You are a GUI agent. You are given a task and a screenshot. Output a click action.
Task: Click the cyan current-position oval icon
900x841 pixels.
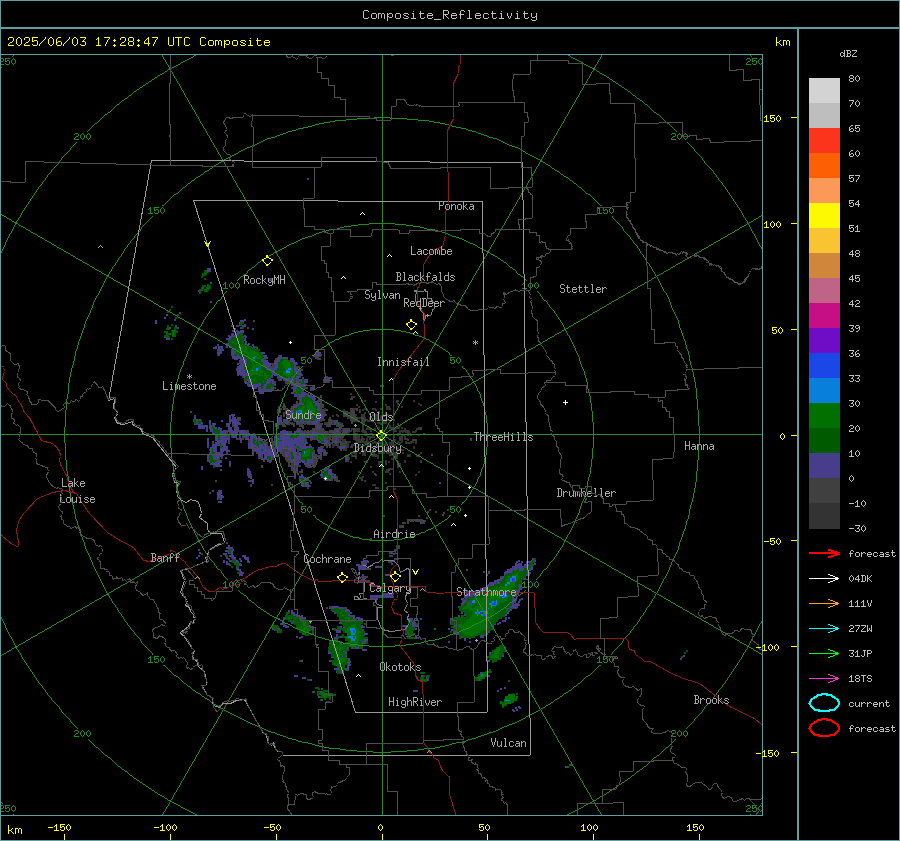[x=824, y=703]
